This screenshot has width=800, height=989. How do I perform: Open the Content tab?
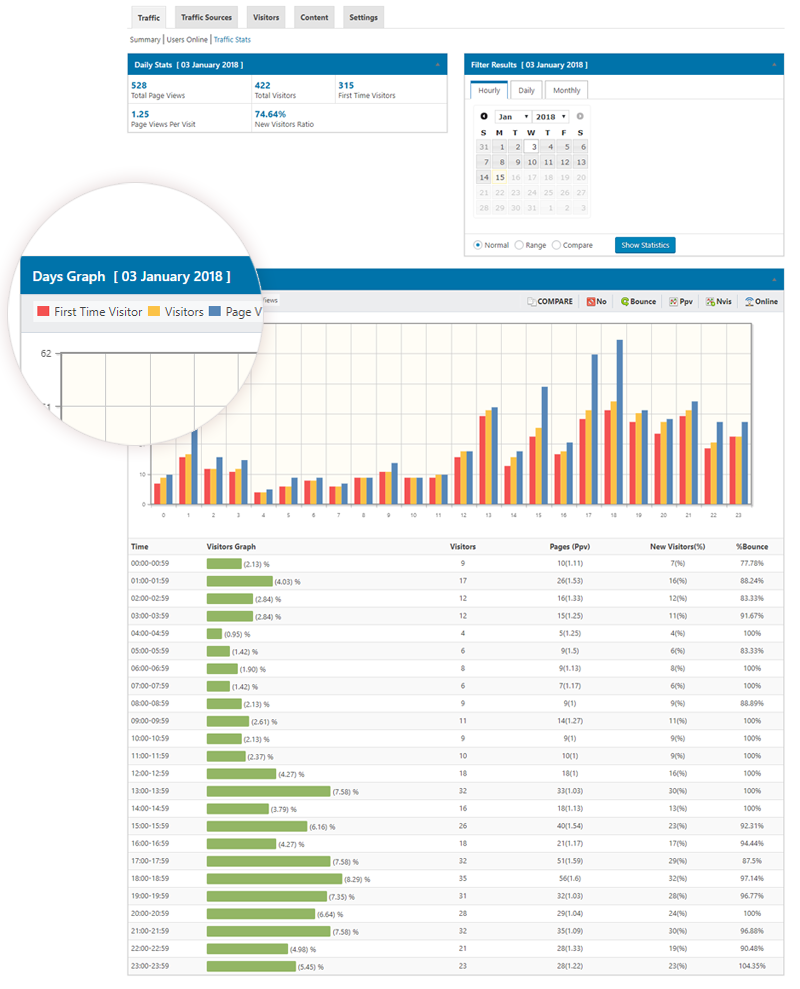(x=314, y=18)
